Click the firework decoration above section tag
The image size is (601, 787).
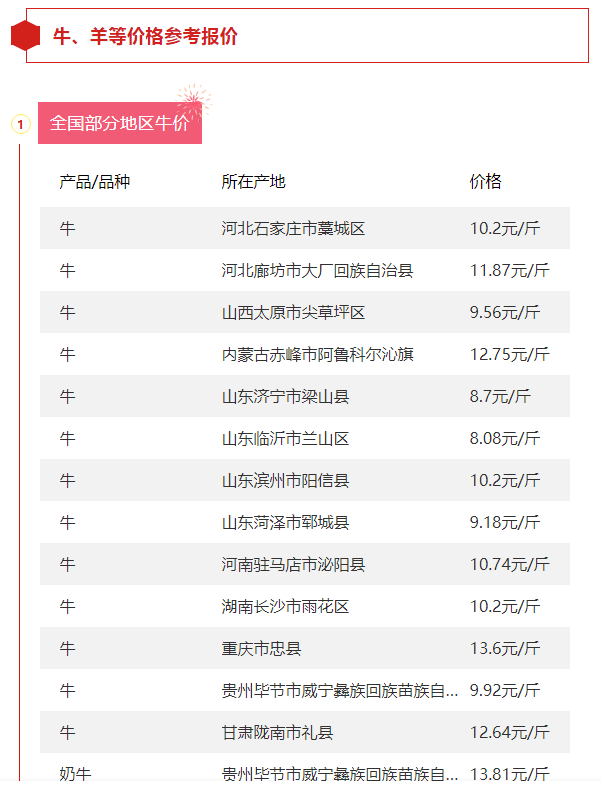point(193,99)
